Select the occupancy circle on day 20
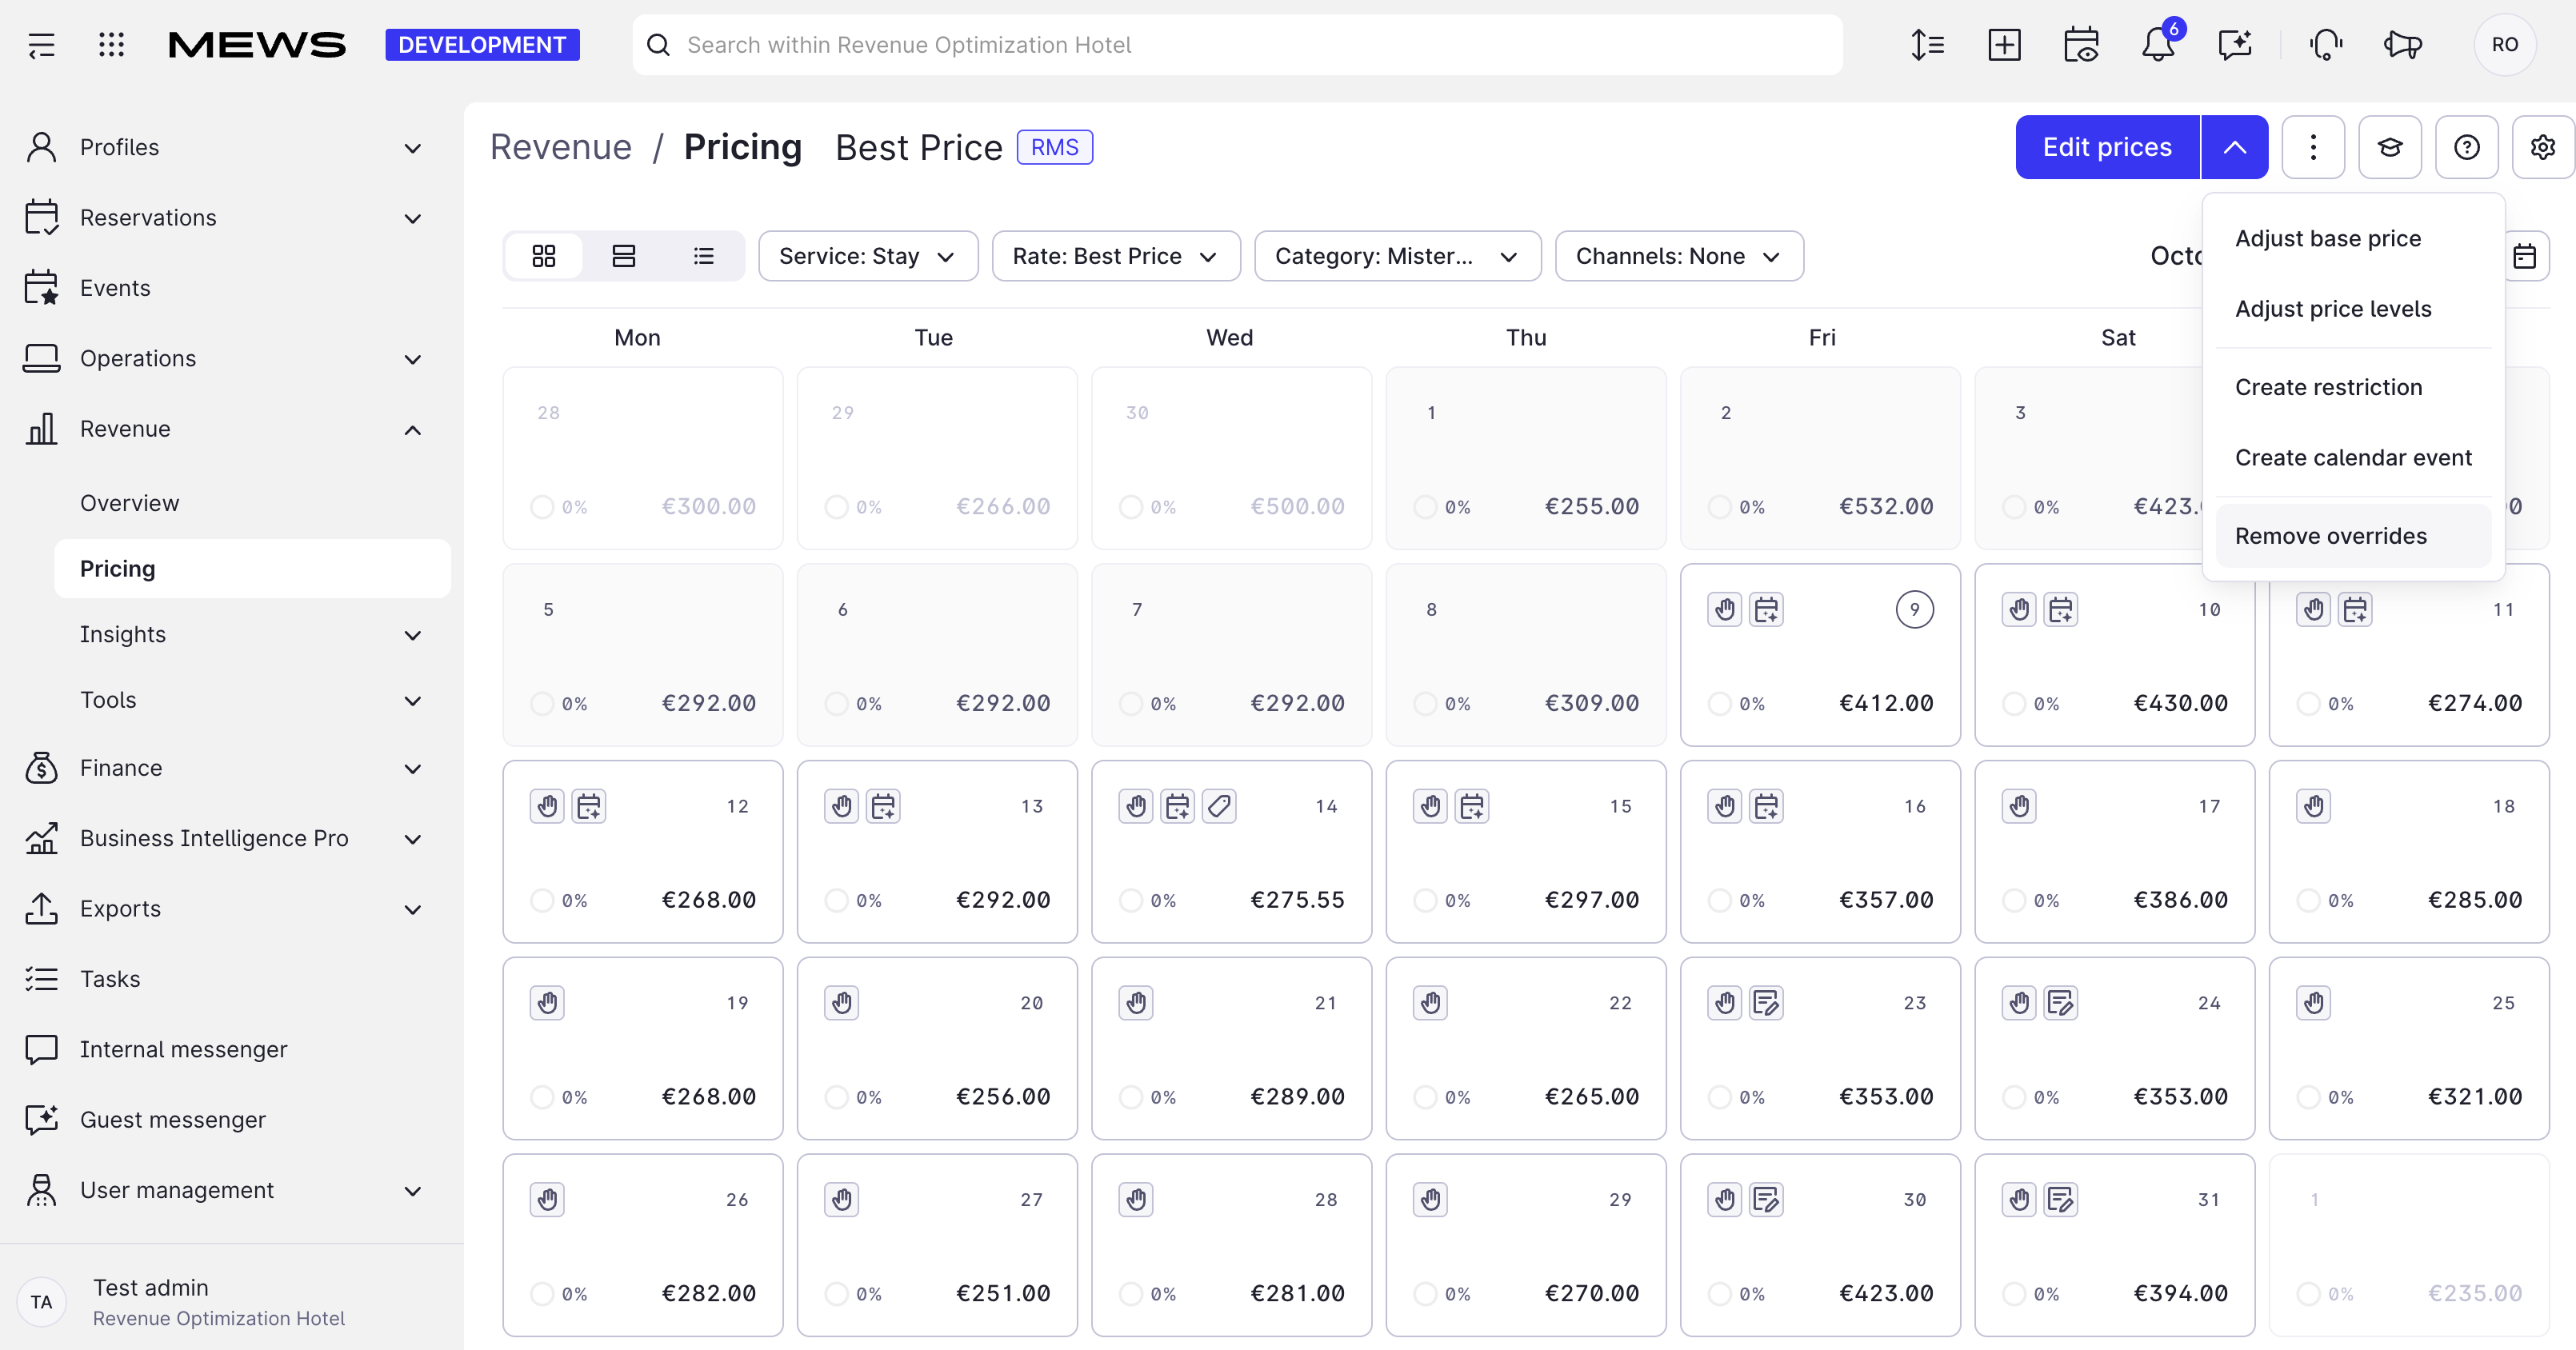The height and width of the screenshot is (1350, 2576). click(836, 1097)
